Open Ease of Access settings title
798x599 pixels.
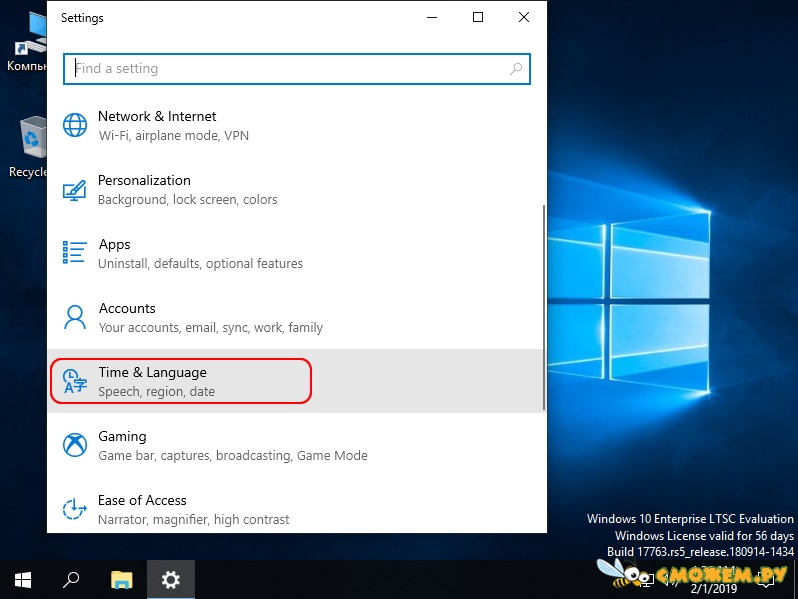click(142, 500)
